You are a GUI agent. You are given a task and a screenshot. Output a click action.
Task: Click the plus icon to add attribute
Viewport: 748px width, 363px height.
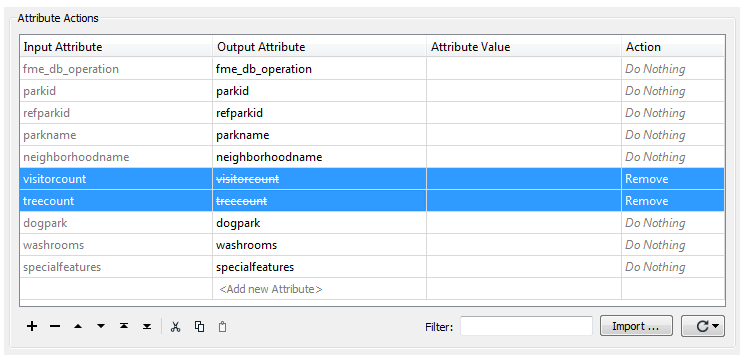pyautogui.click(x=31, y=326)
